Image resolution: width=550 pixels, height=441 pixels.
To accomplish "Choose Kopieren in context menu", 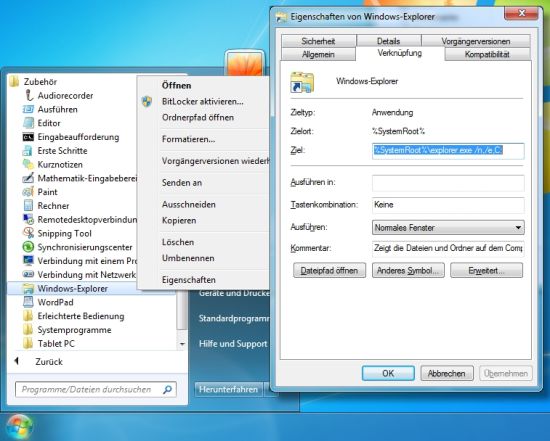I will (x=179, y=221).
